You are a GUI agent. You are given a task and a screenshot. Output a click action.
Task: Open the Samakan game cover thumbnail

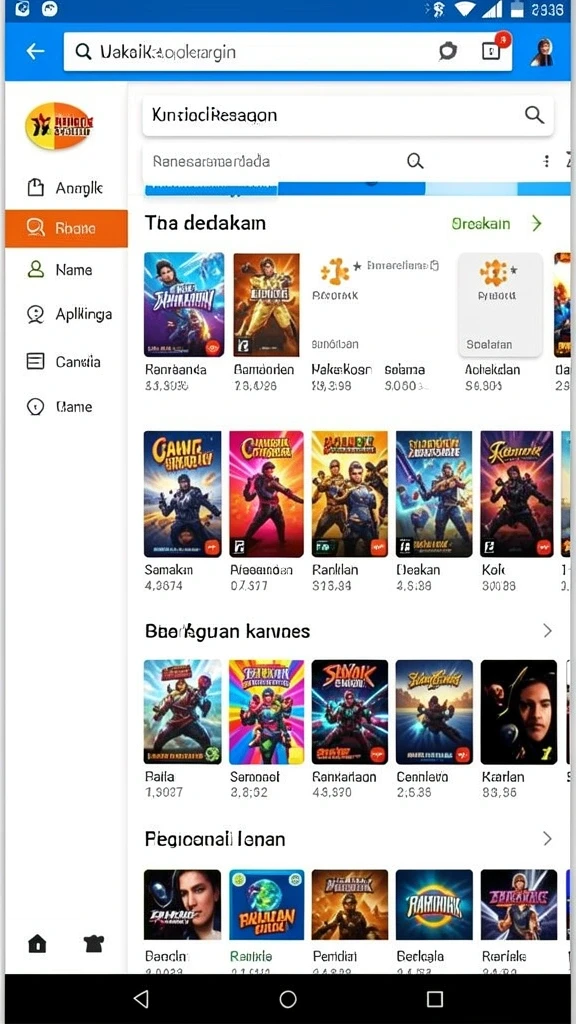182,494
